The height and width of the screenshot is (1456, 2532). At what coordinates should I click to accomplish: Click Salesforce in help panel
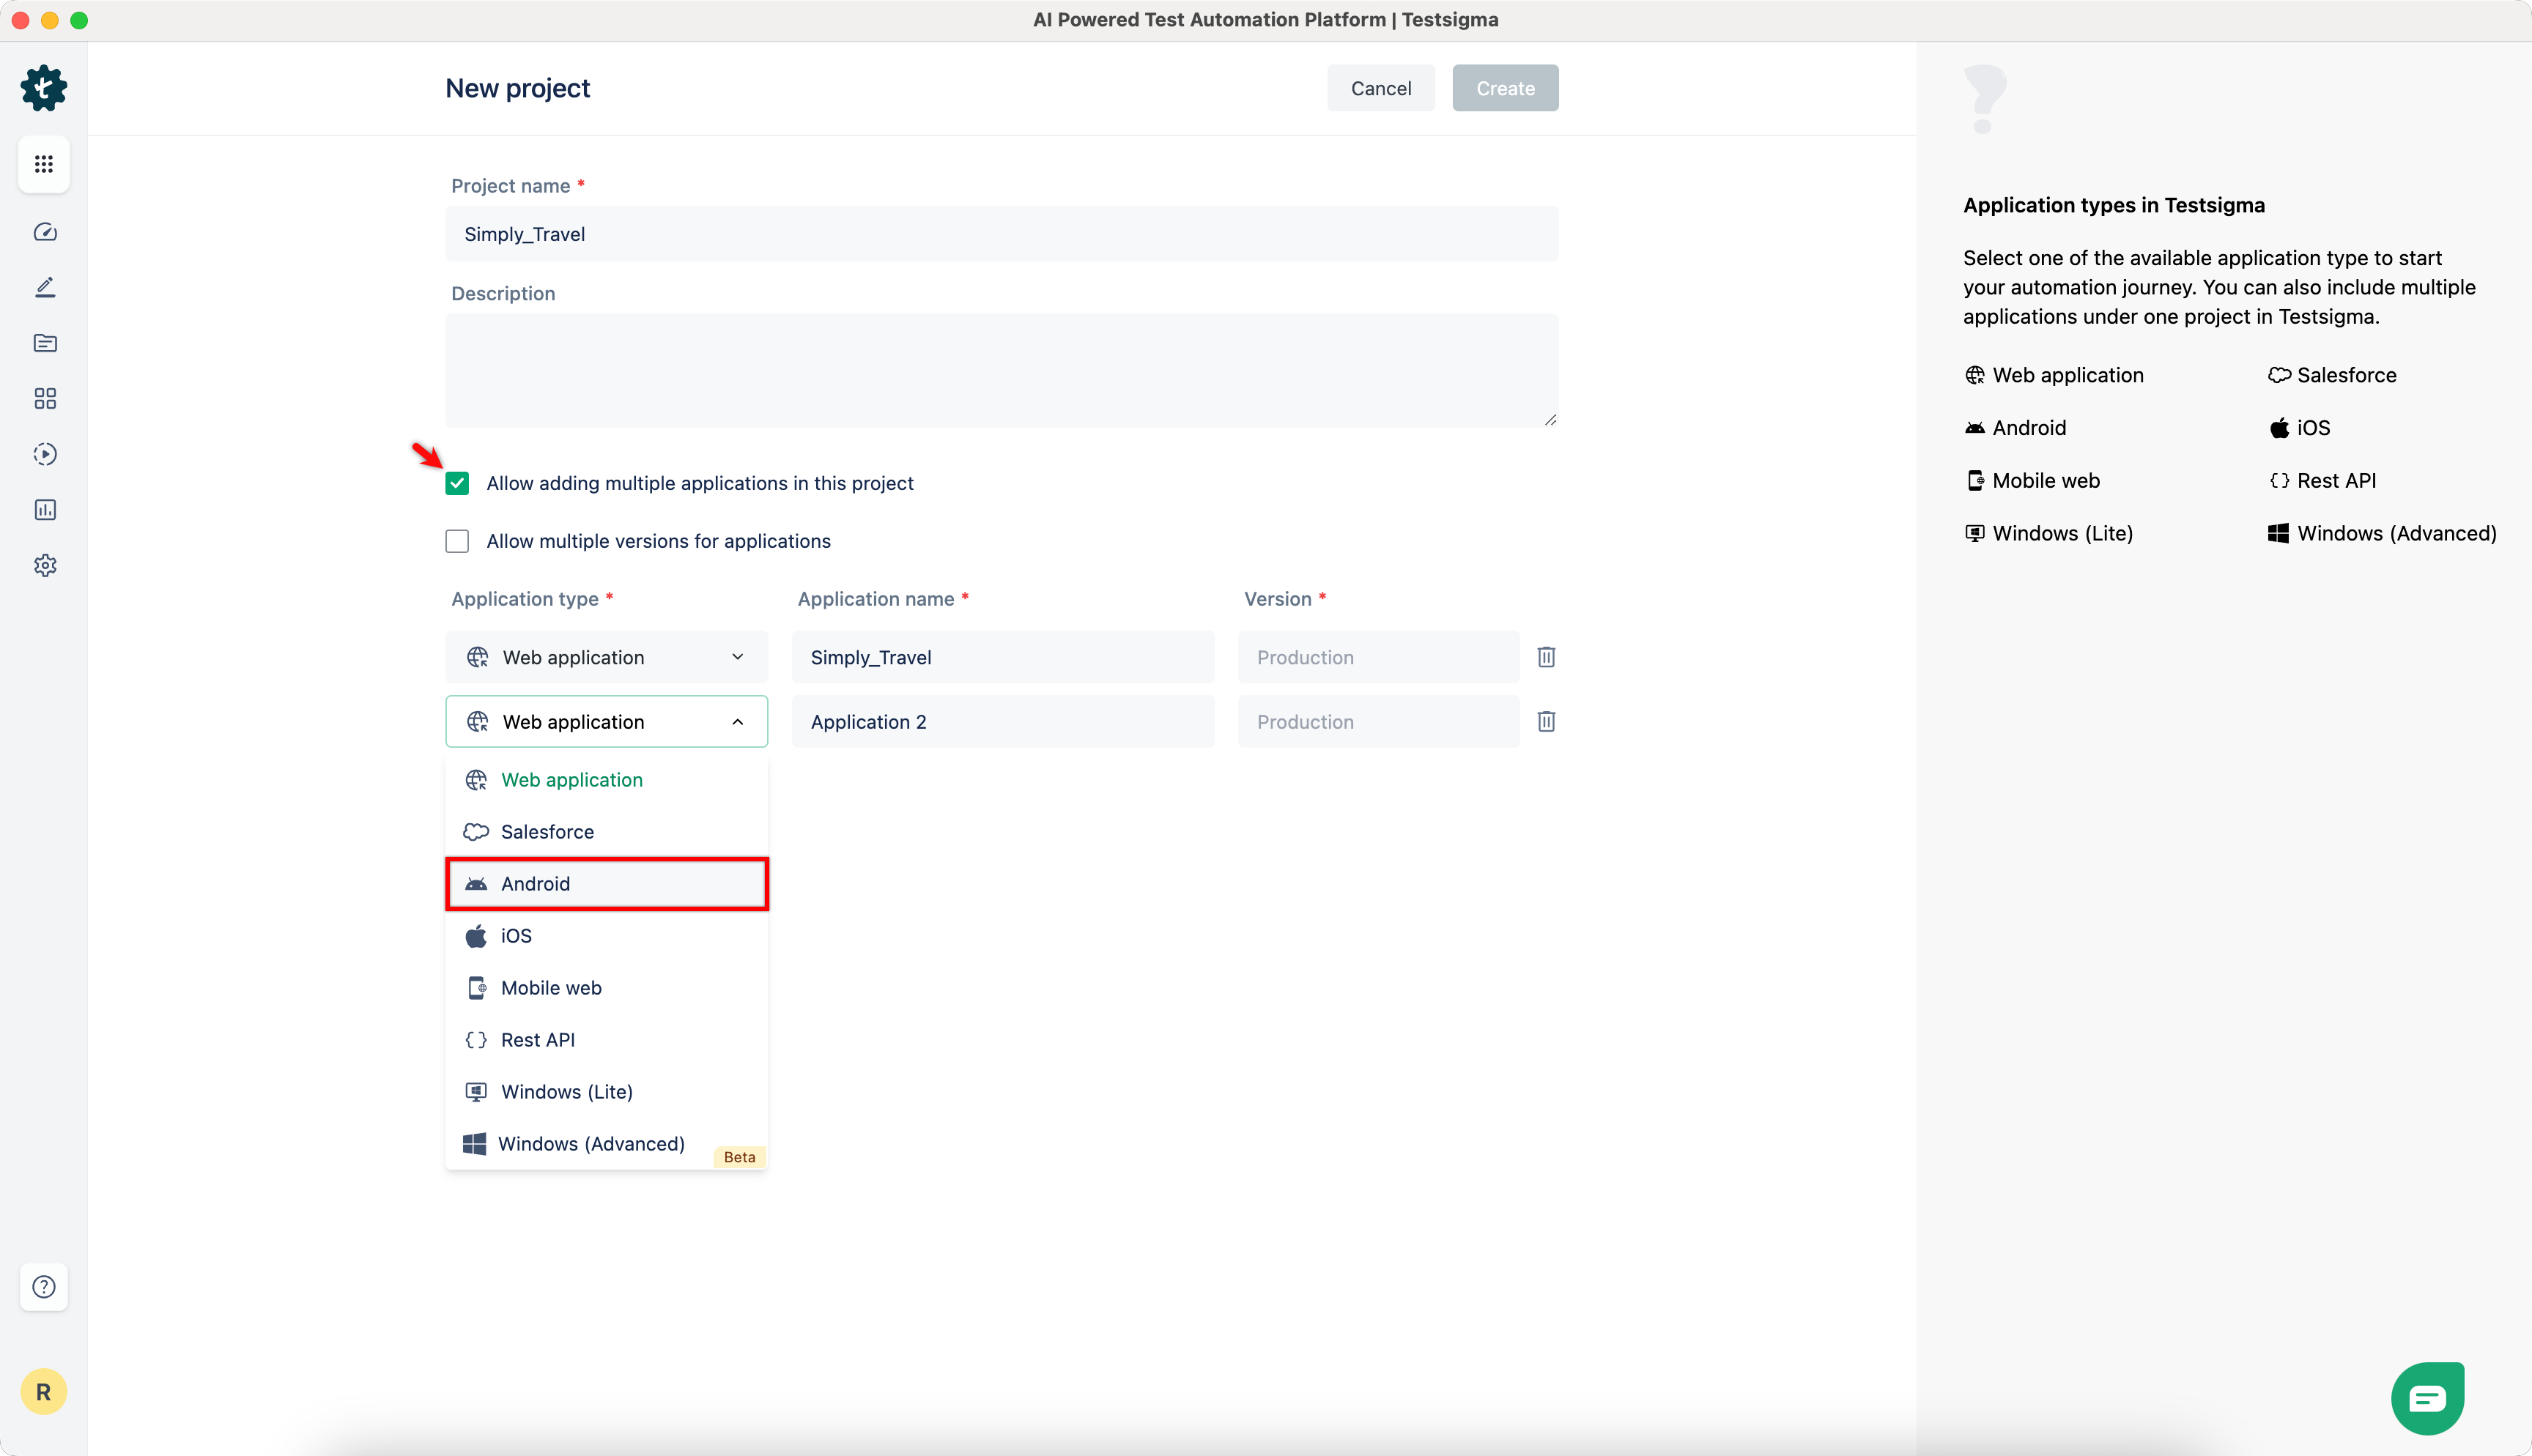click(2332, 375)
